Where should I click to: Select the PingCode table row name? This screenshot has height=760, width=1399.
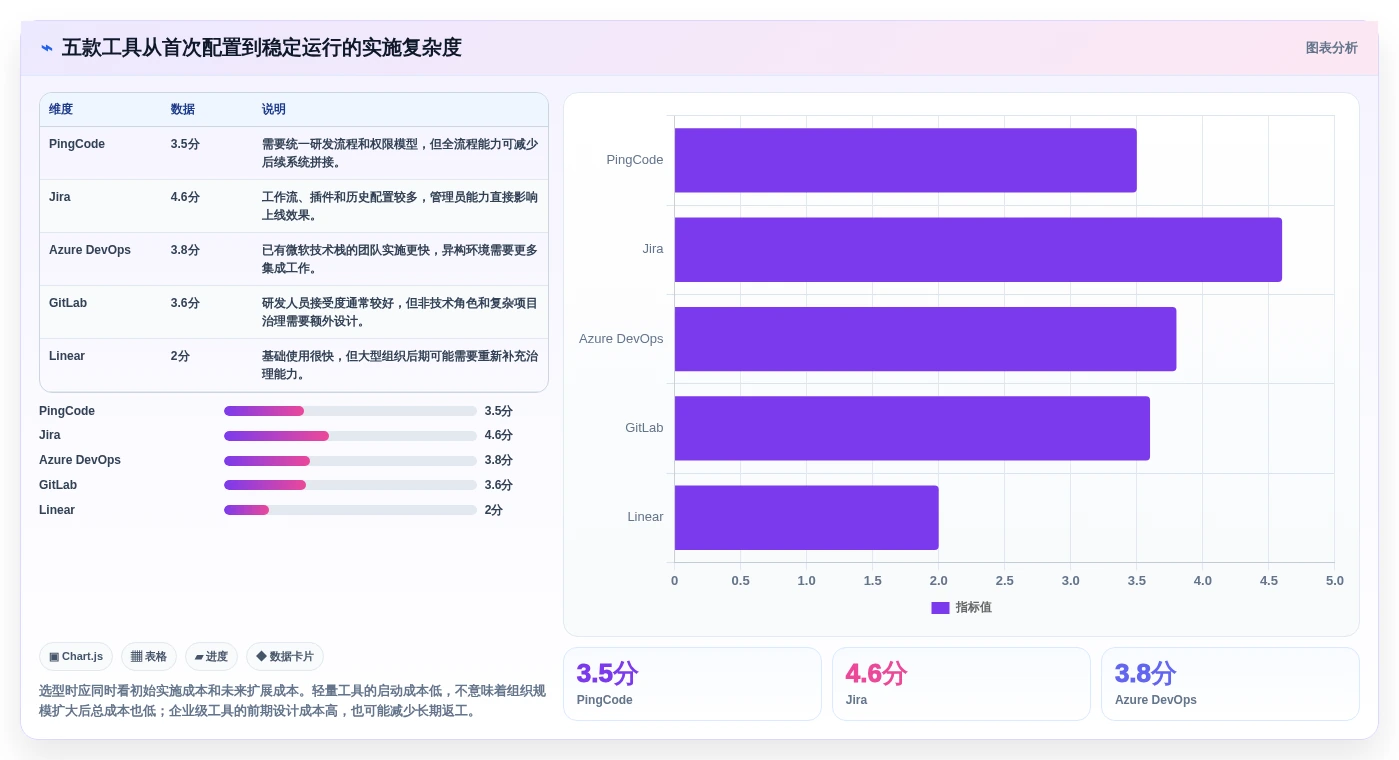point(77,144)
